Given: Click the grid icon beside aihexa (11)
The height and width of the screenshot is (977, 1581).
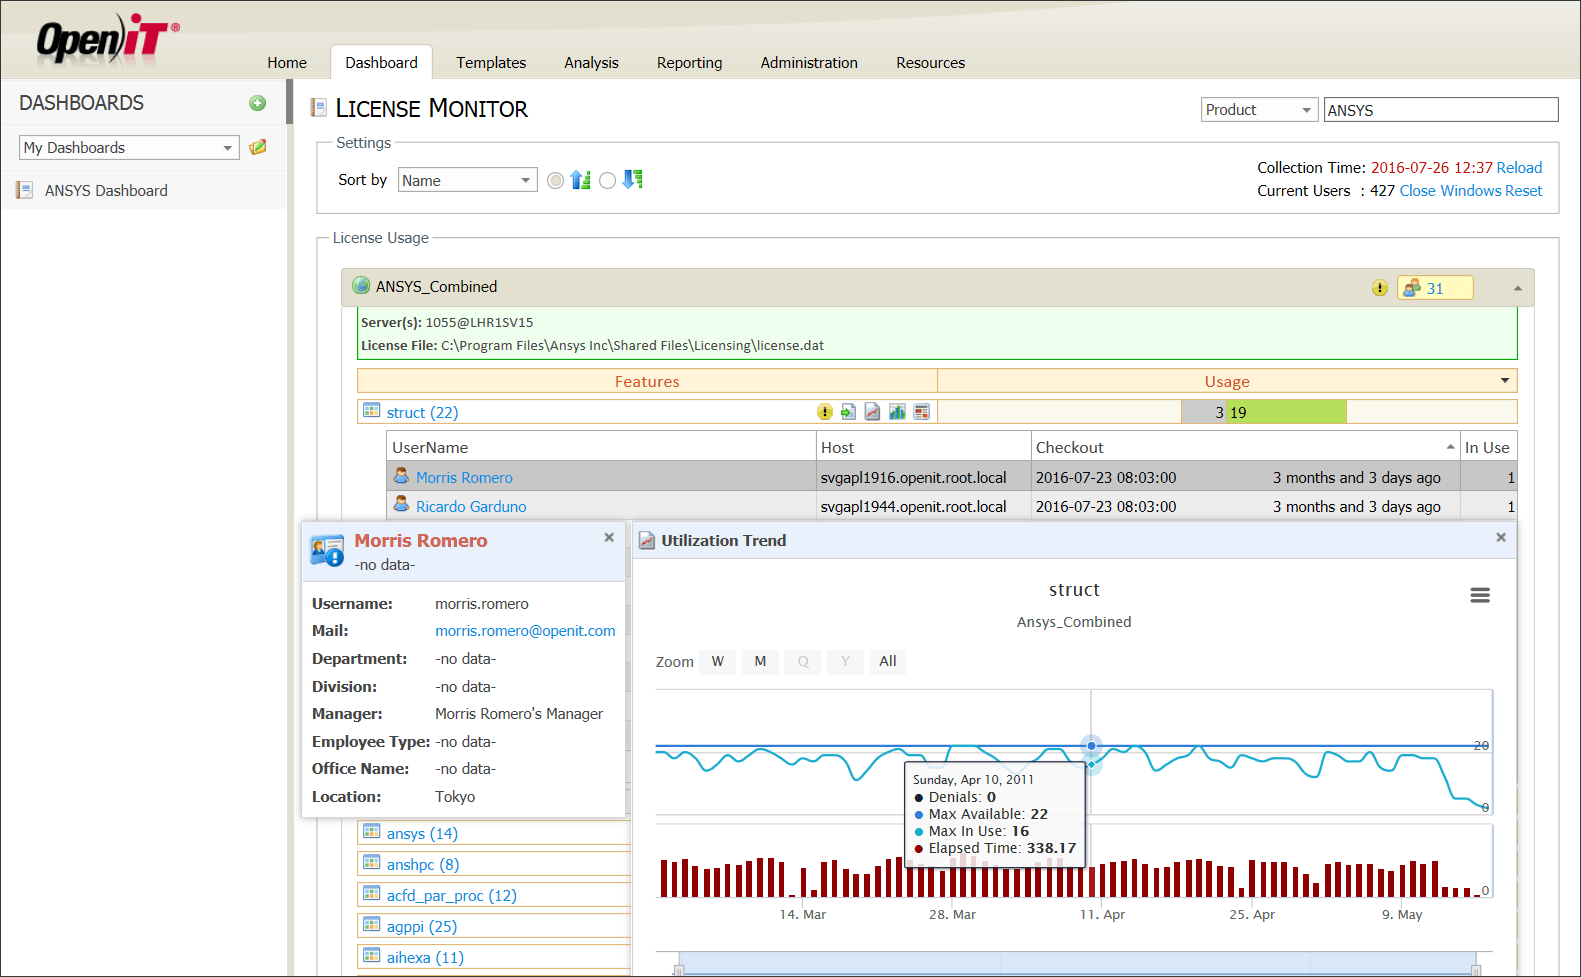Looking at the screenshot, I should tap(371, 956).
